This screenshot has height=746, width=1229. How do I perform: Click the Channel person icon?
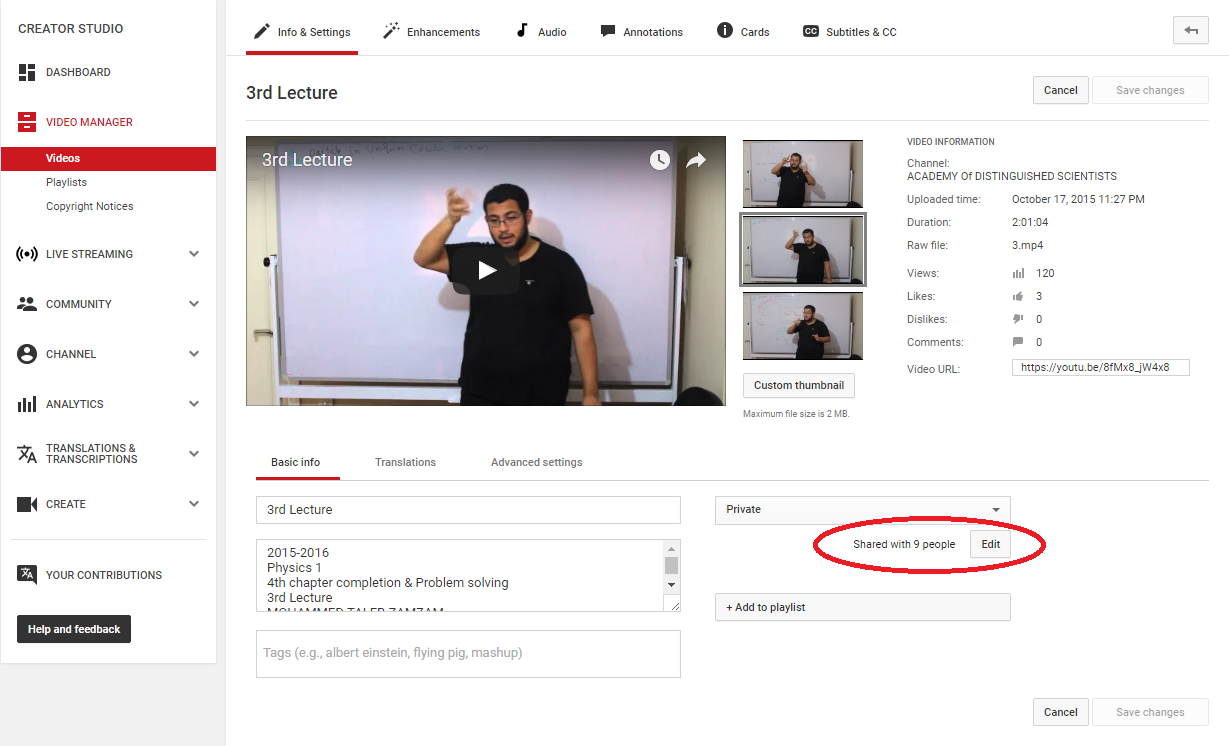point(27,354)
